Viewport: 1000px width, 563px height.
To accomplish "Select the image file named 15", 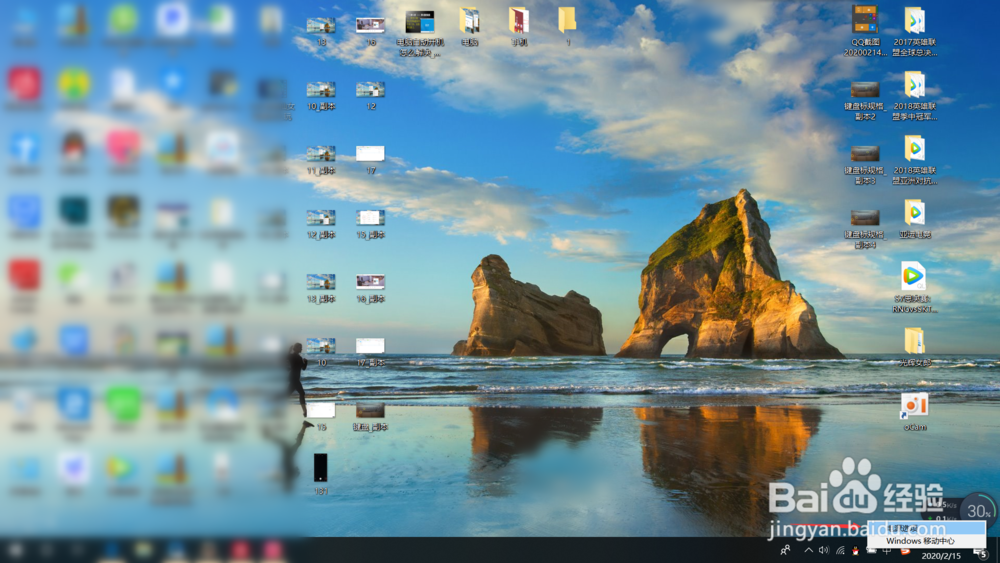I will click(x=321, y=416).
